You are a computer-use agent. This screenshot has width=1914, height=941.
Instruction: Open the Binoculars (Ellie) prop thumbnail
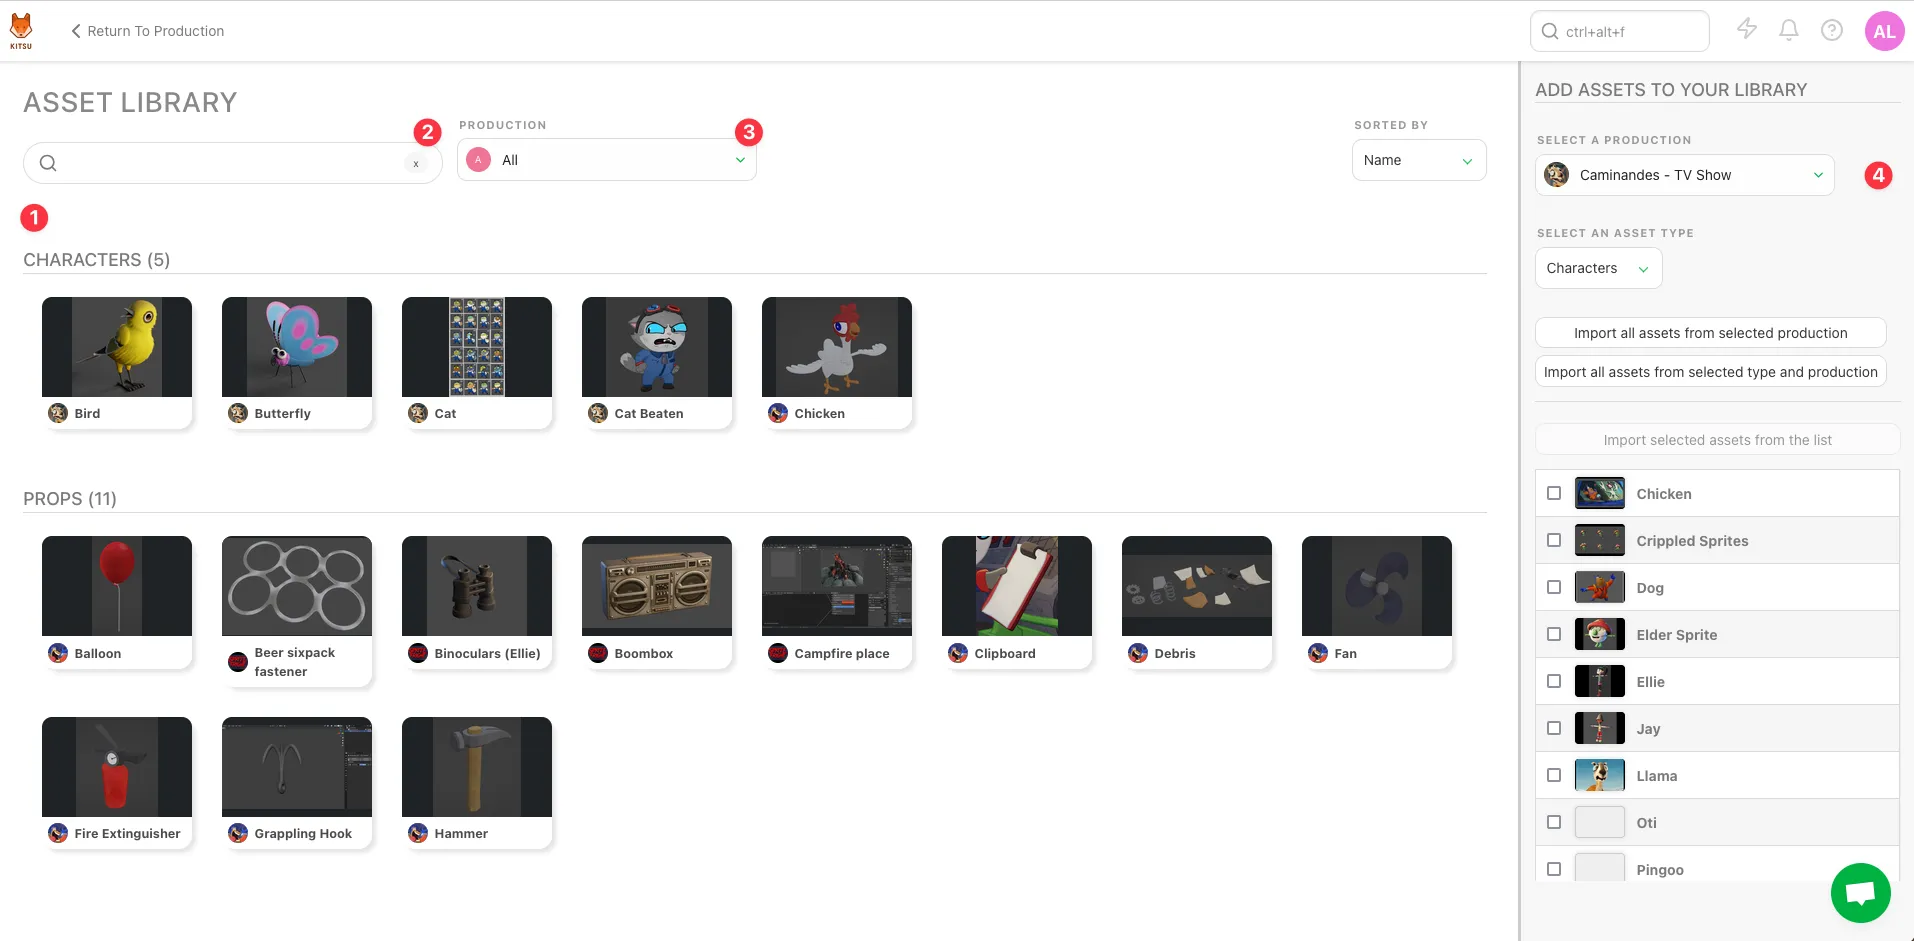(477, 586)
